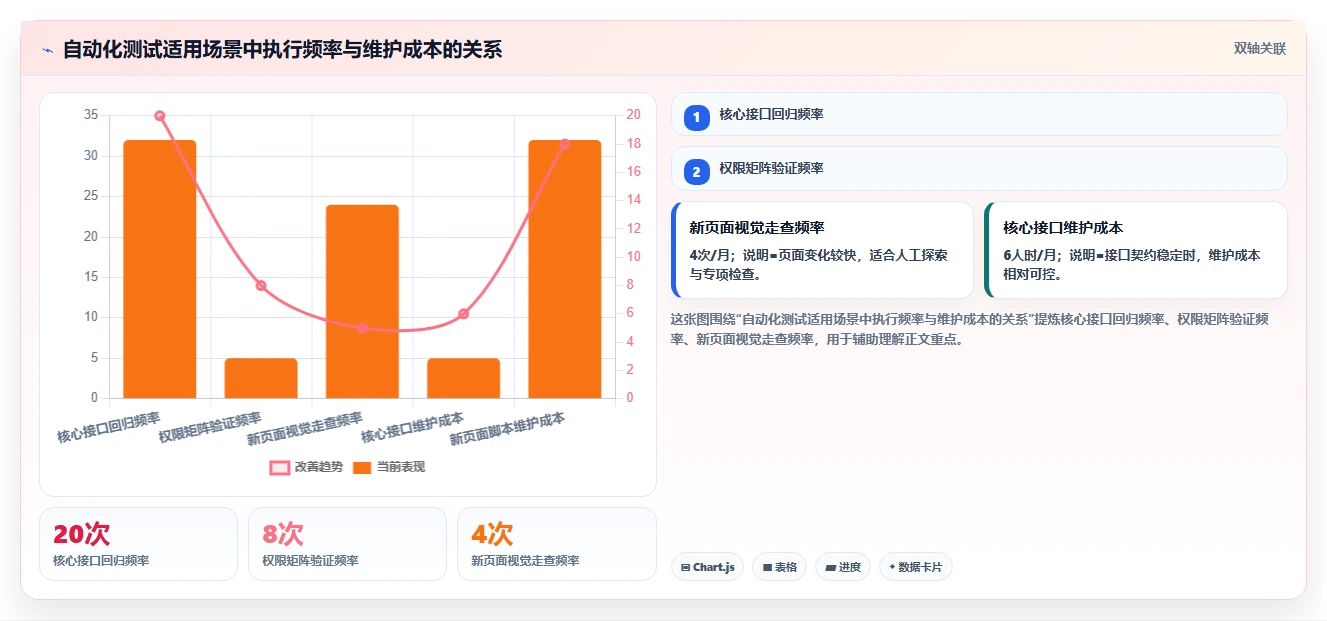Open the 核心接口维护成本 detail card
Image resolution: width=1327 pixels, height=621 pixels.
[x=1136, y=250]
